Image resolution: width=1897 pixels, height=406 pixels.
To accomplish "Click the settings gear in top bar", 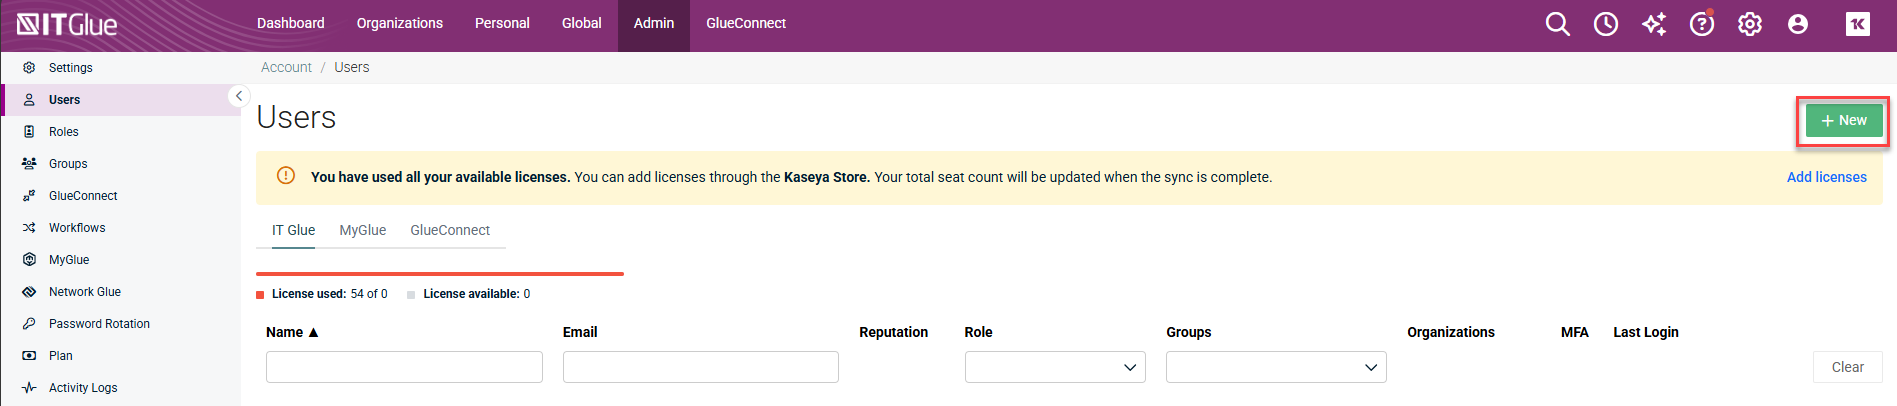I will [x=1749, y=24].
